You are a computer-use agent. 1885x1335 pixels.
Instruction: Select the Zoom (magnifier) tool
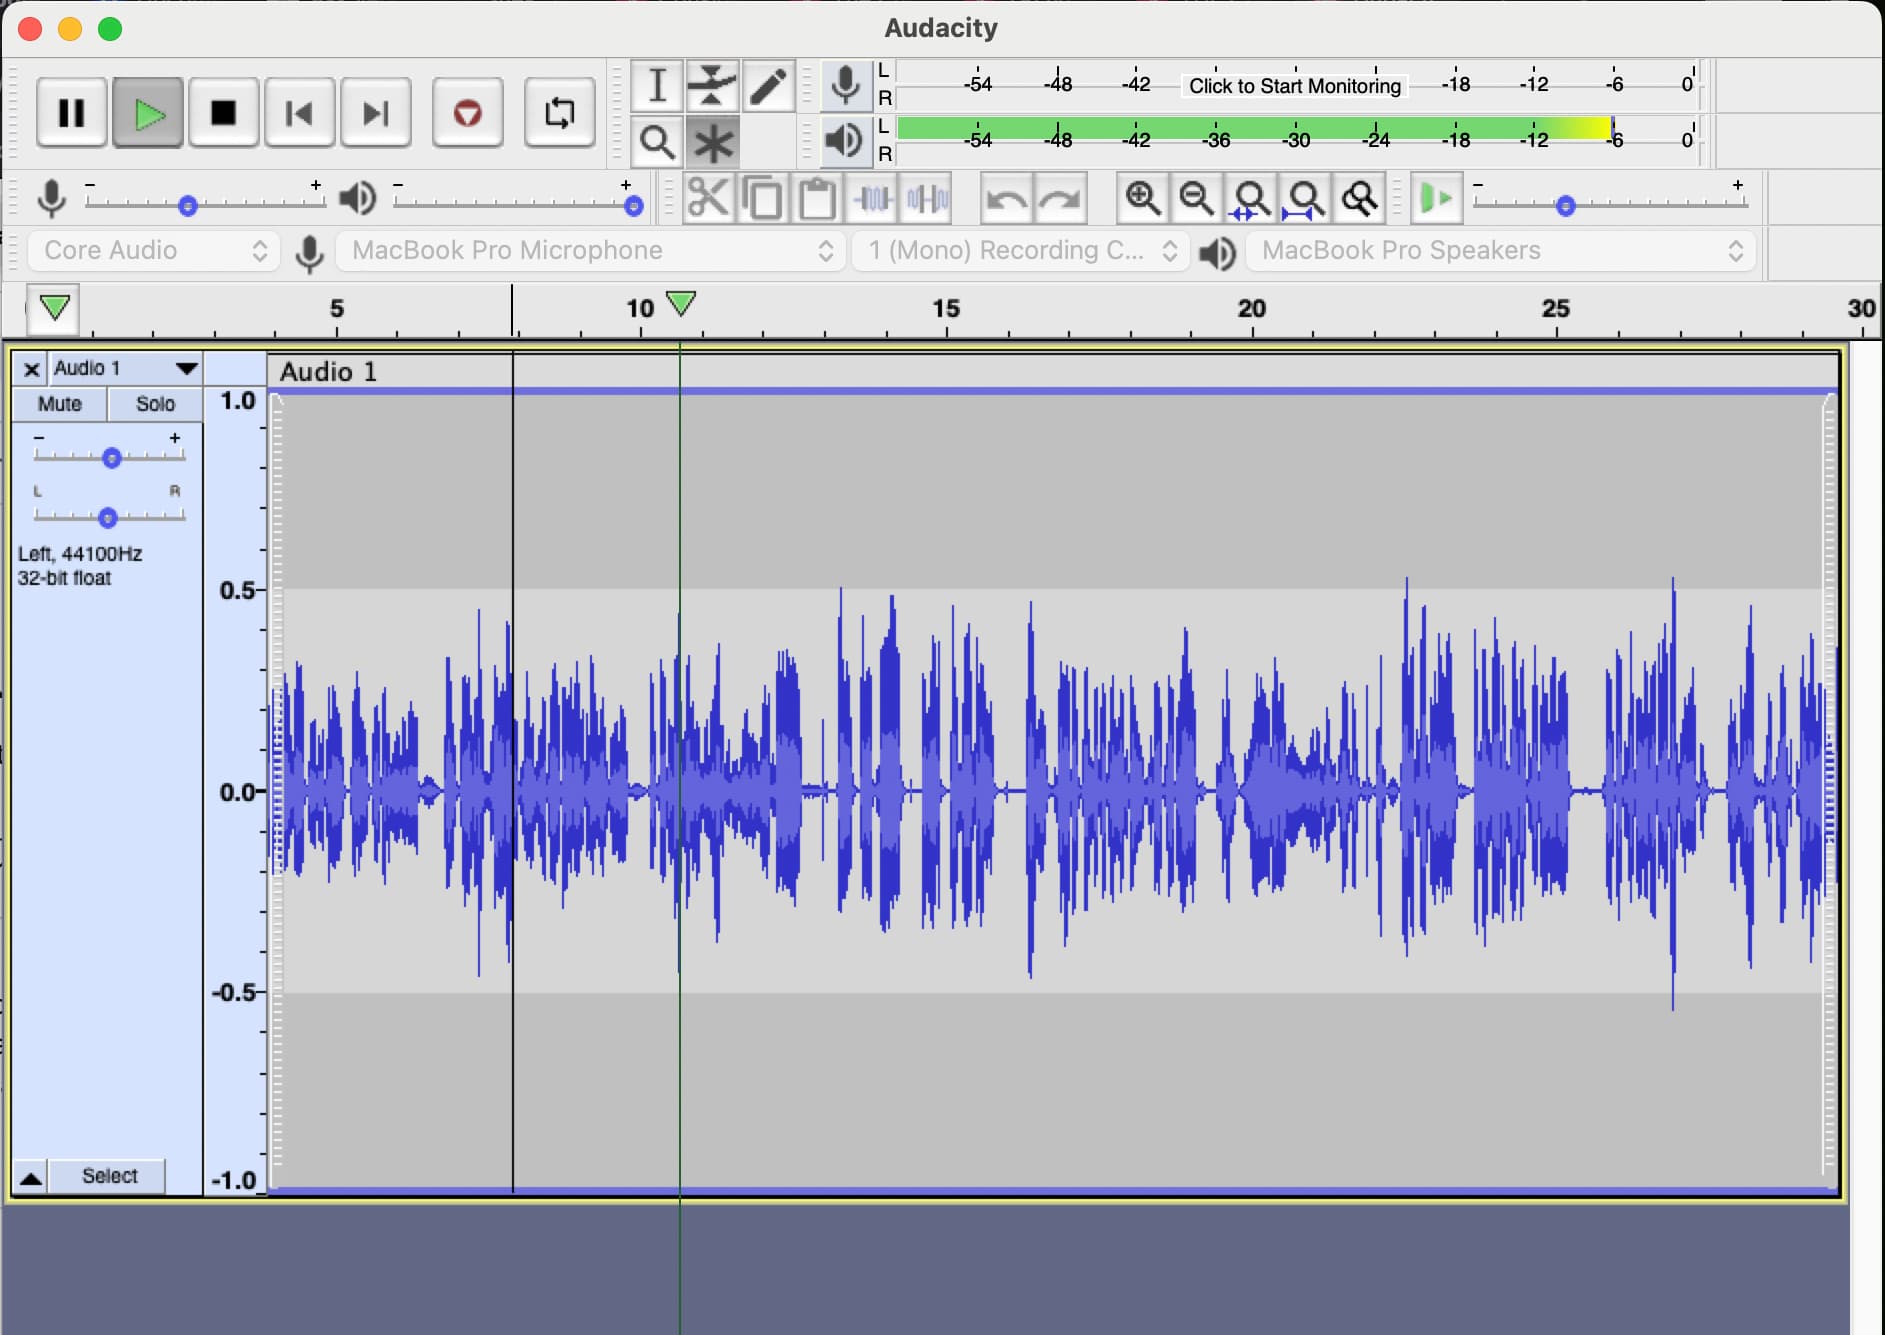click(657, 142)
